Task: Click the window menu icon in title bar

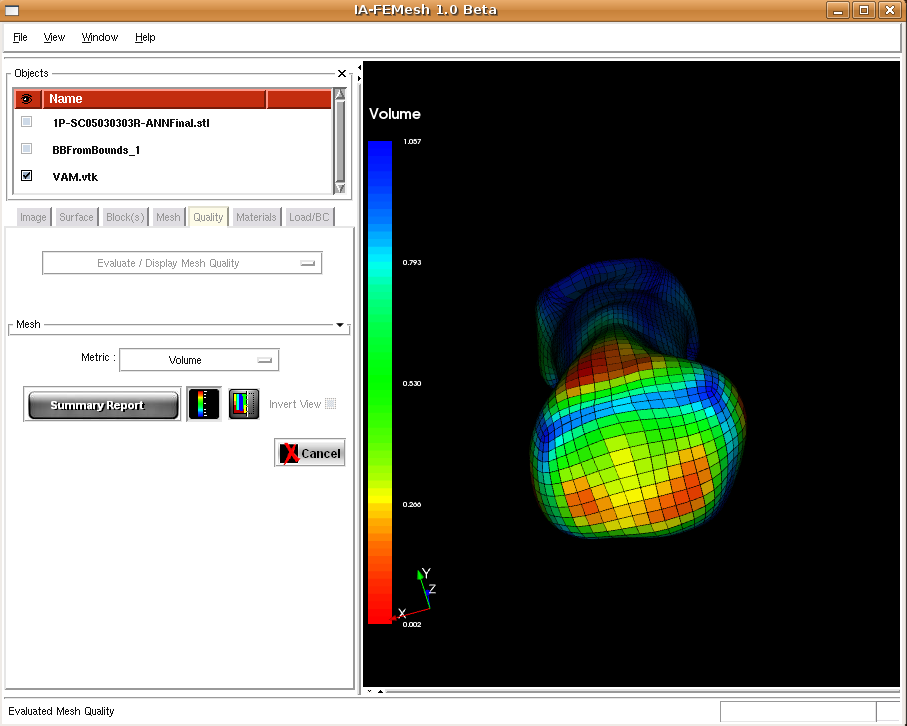Action: [x=13, y=10]
